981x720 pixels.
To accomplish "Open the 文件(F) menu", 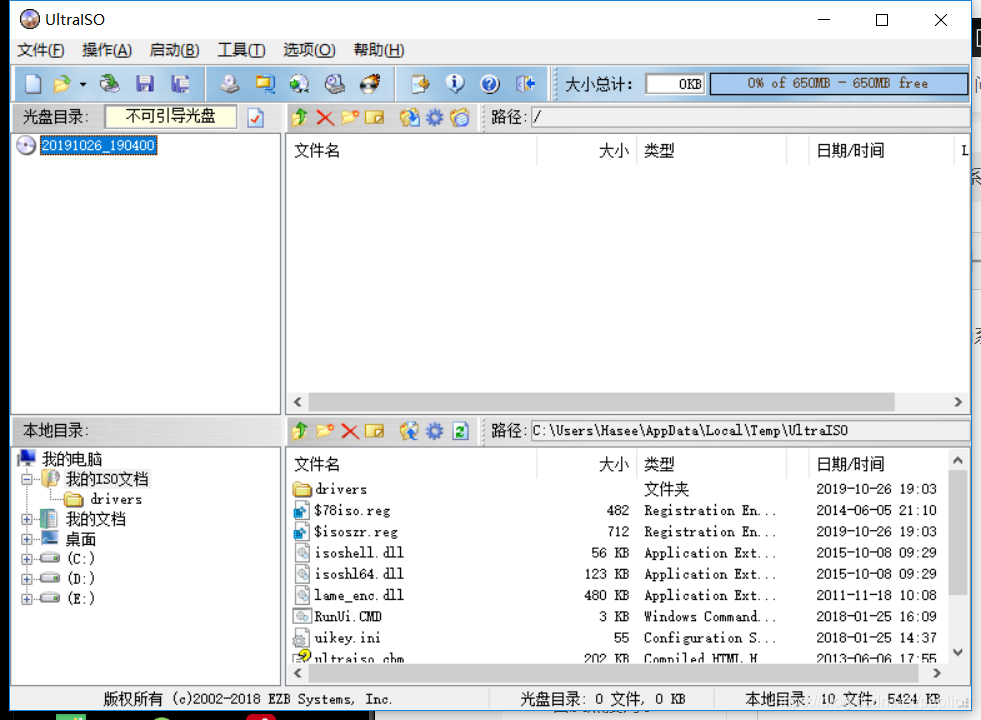I will coord(41,50).
